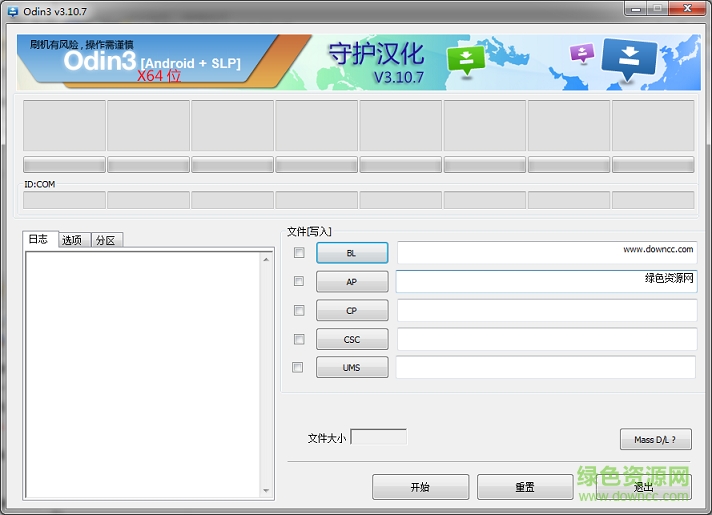This screenshot has width=712, height=515.
Task: Open the 选项 options tab
Action: (x=73, y=240)
